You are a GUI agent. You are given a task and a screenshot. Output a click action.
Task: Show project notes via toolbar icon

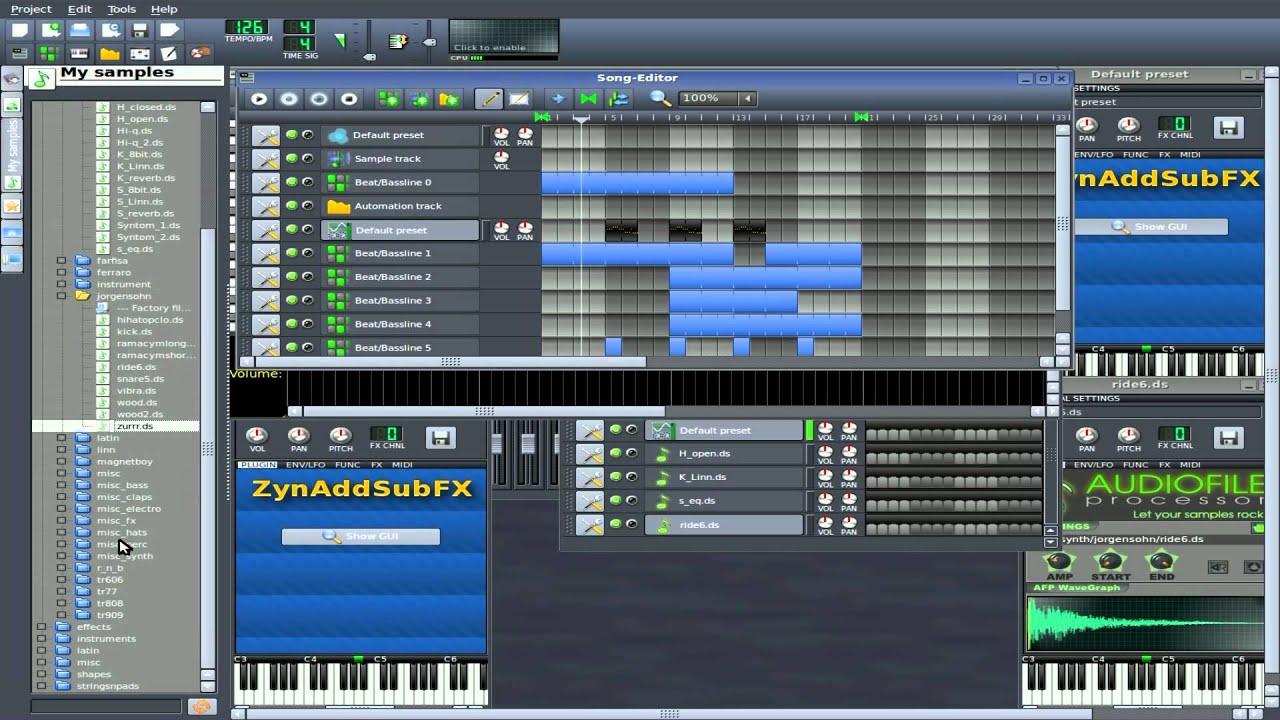170,54
